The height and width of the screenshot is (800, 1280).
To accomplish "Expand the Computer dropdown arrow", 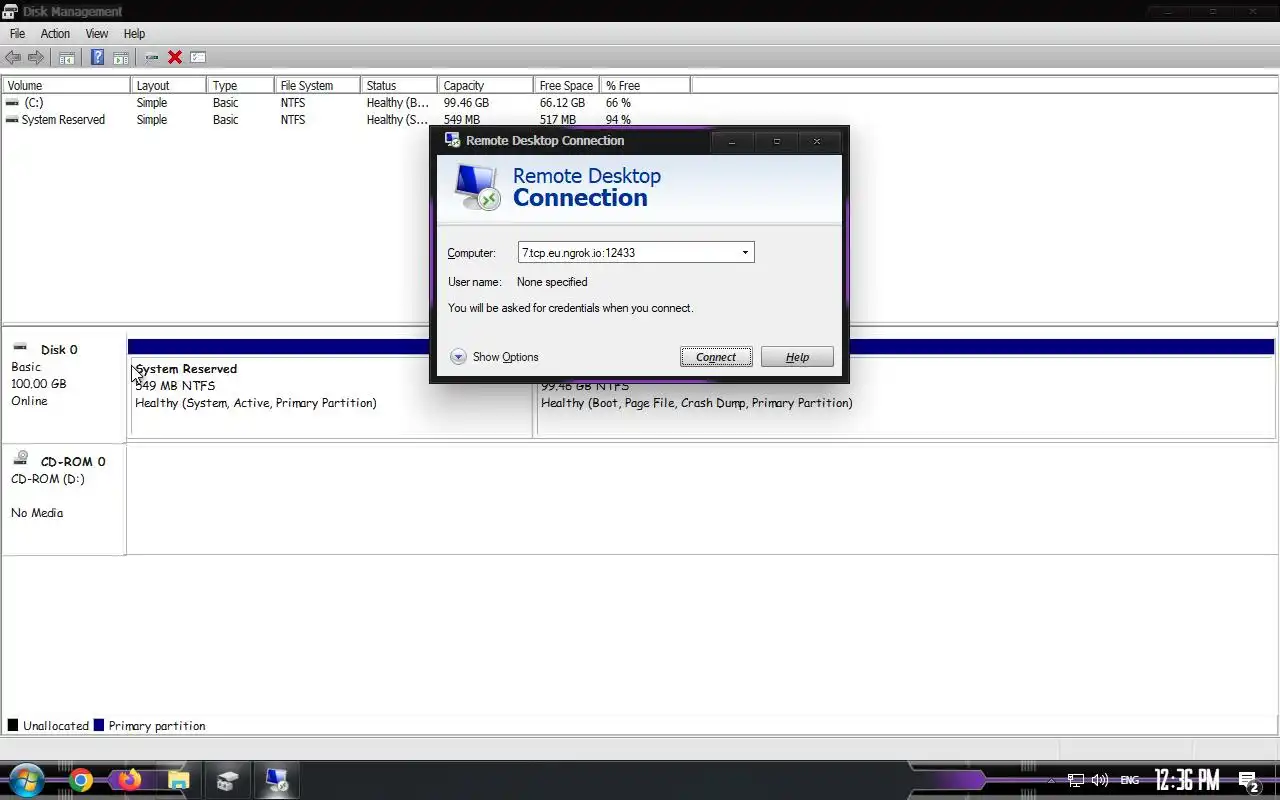I will pos(745,253).
